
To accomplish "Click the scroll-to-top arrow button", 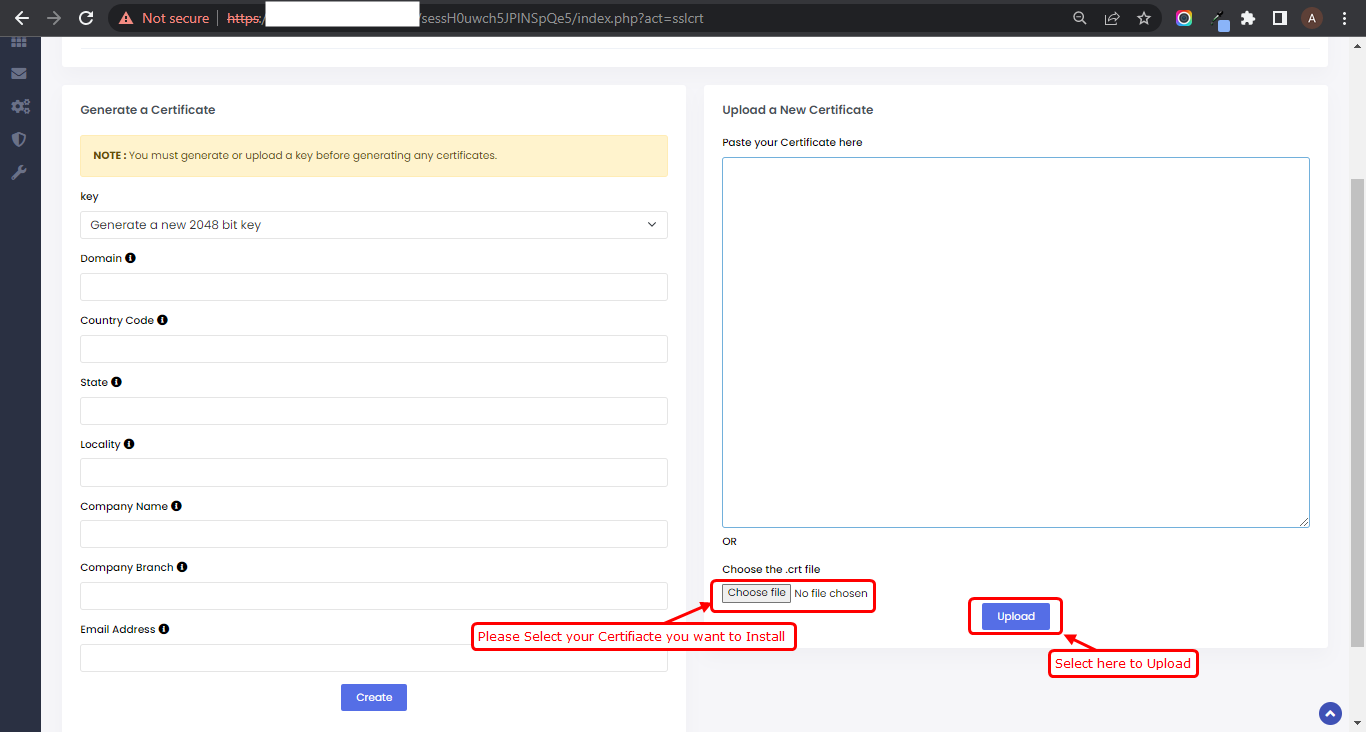I will coord(1329,713).
